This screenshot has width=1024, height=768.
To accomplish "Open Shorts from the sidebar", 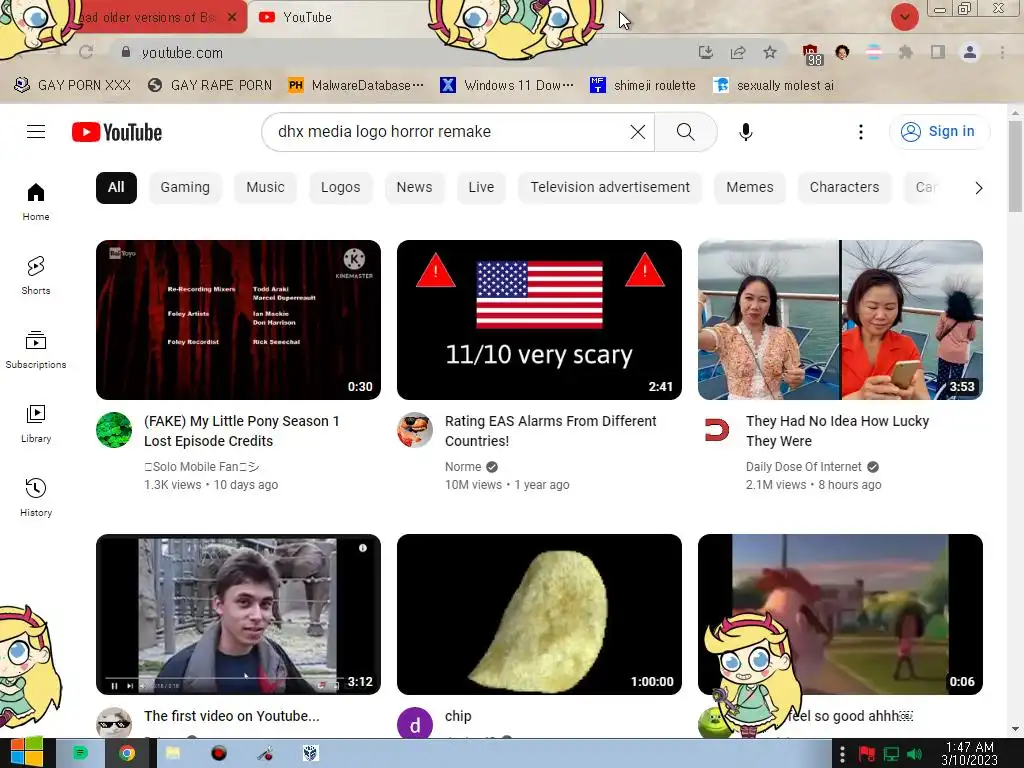I will pyautogui.click(x=36, y=275).
